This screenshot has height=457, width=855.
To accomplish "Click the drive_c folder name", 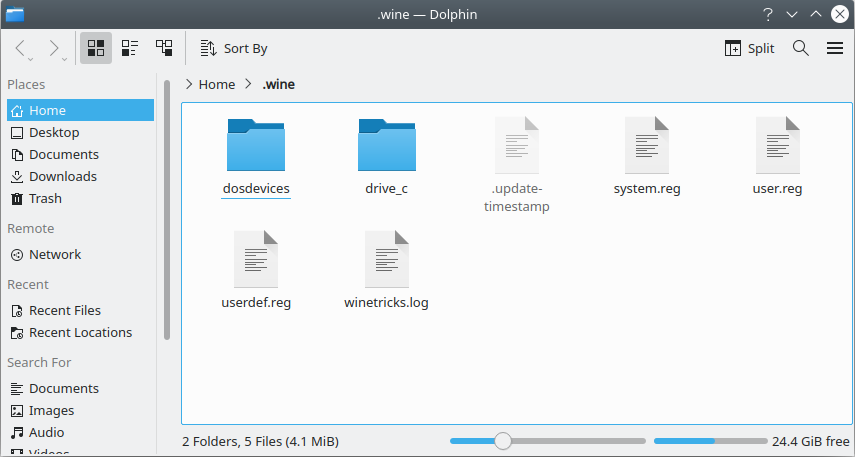I will point(387,189).
